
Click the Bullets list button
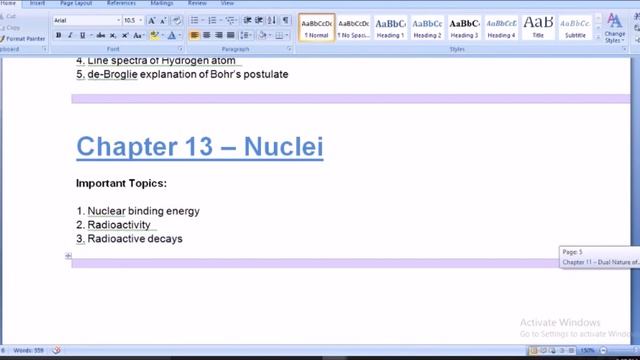click(x=194, y=20)
